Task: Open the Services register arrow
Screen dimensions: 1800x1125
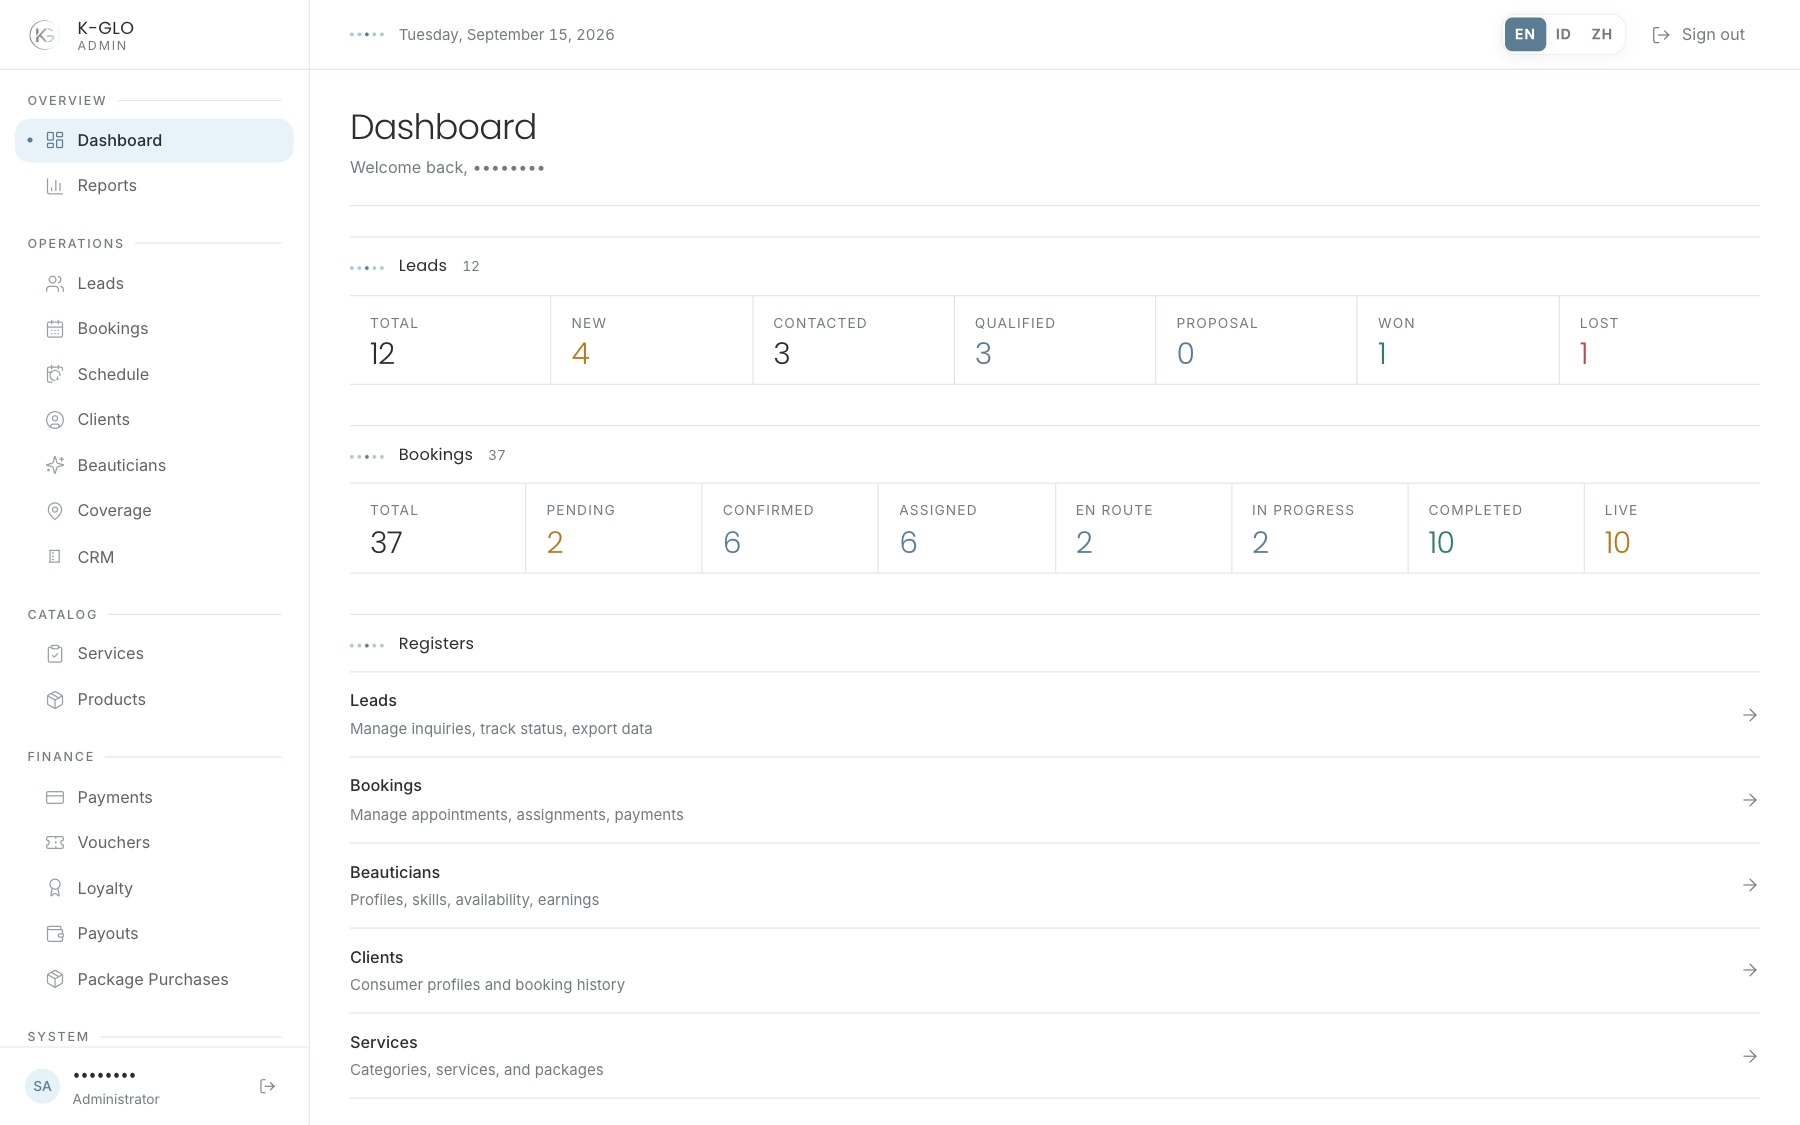Action: tap(1750, 1056)
